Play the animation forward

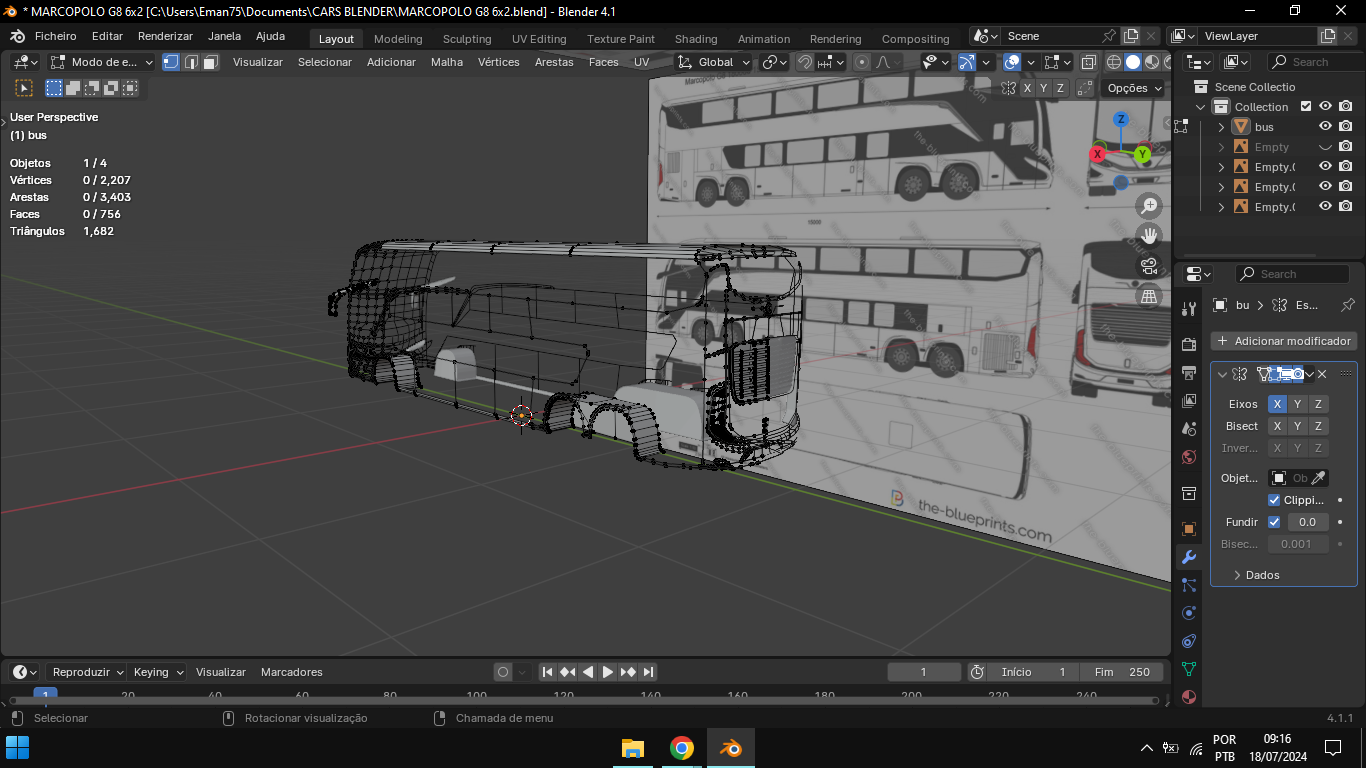pos(608,672)
